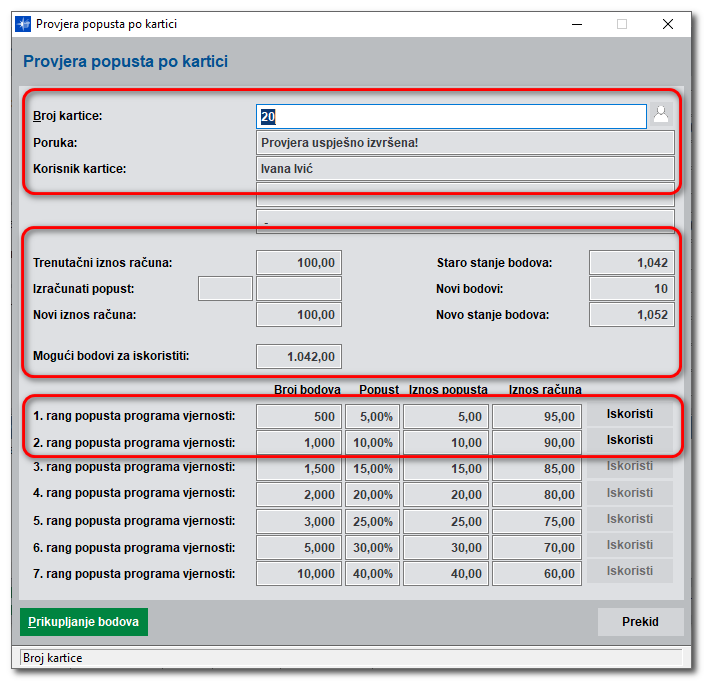Select the Novi iznos računa field
The width and height of the screenshot is (704, 681).
tap(299, 315)
